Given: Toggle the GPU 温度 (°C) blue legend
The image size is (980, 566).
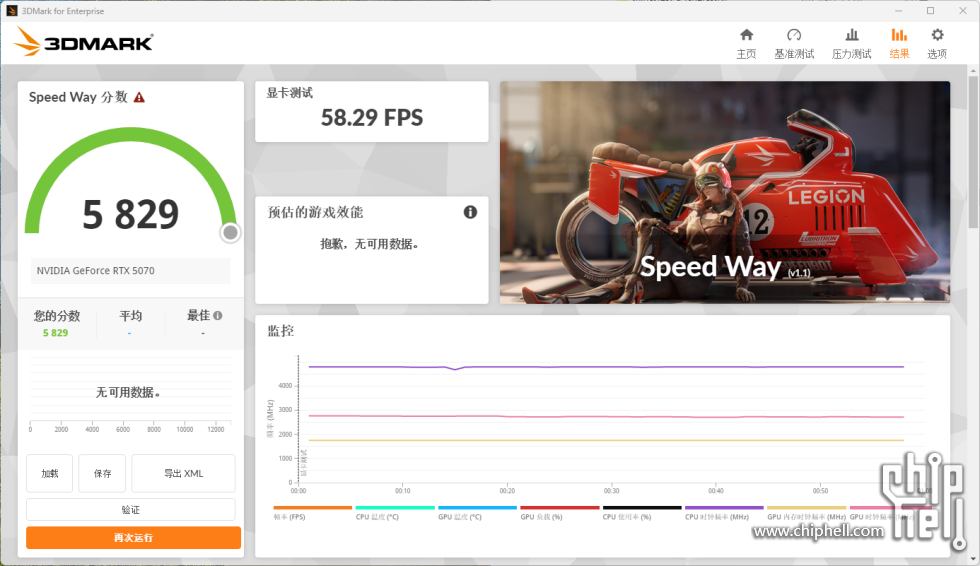Looking at the screenshot, I should tap(478, 513).
